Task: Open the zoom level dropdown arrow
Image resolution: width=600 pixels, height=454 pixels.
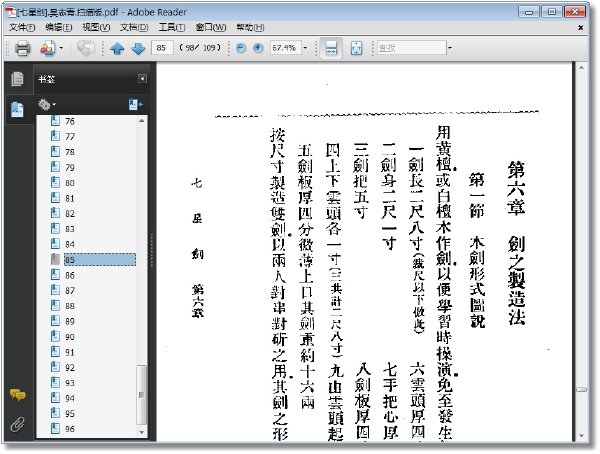Action: click(305, 48)
